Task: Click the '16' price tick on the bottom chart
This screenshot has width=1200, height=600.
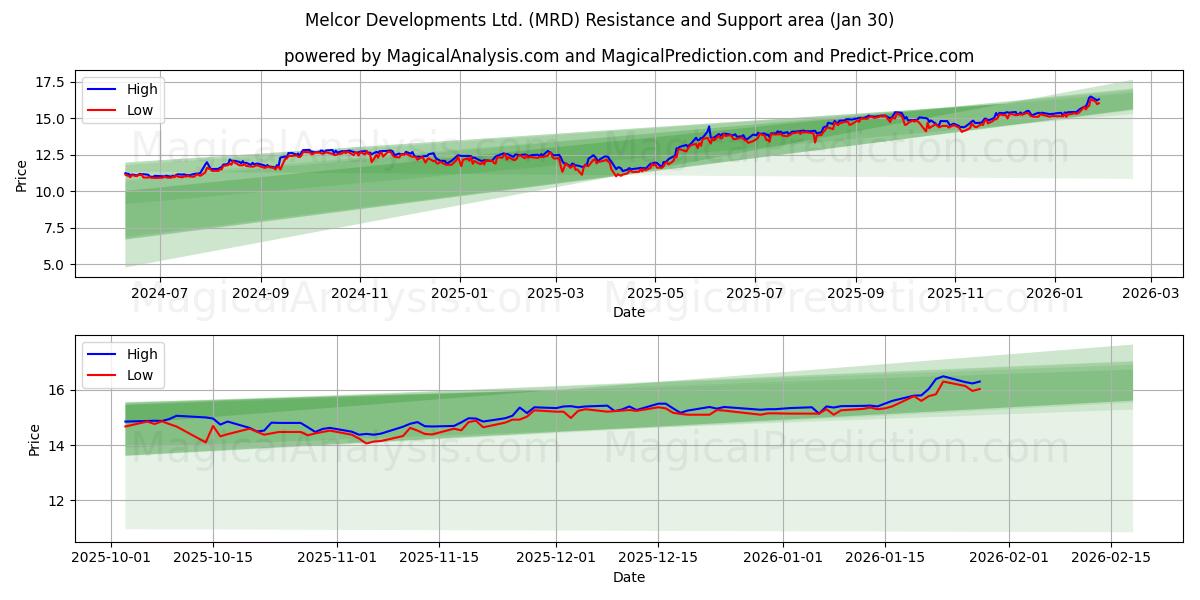Action: [59, 390]
